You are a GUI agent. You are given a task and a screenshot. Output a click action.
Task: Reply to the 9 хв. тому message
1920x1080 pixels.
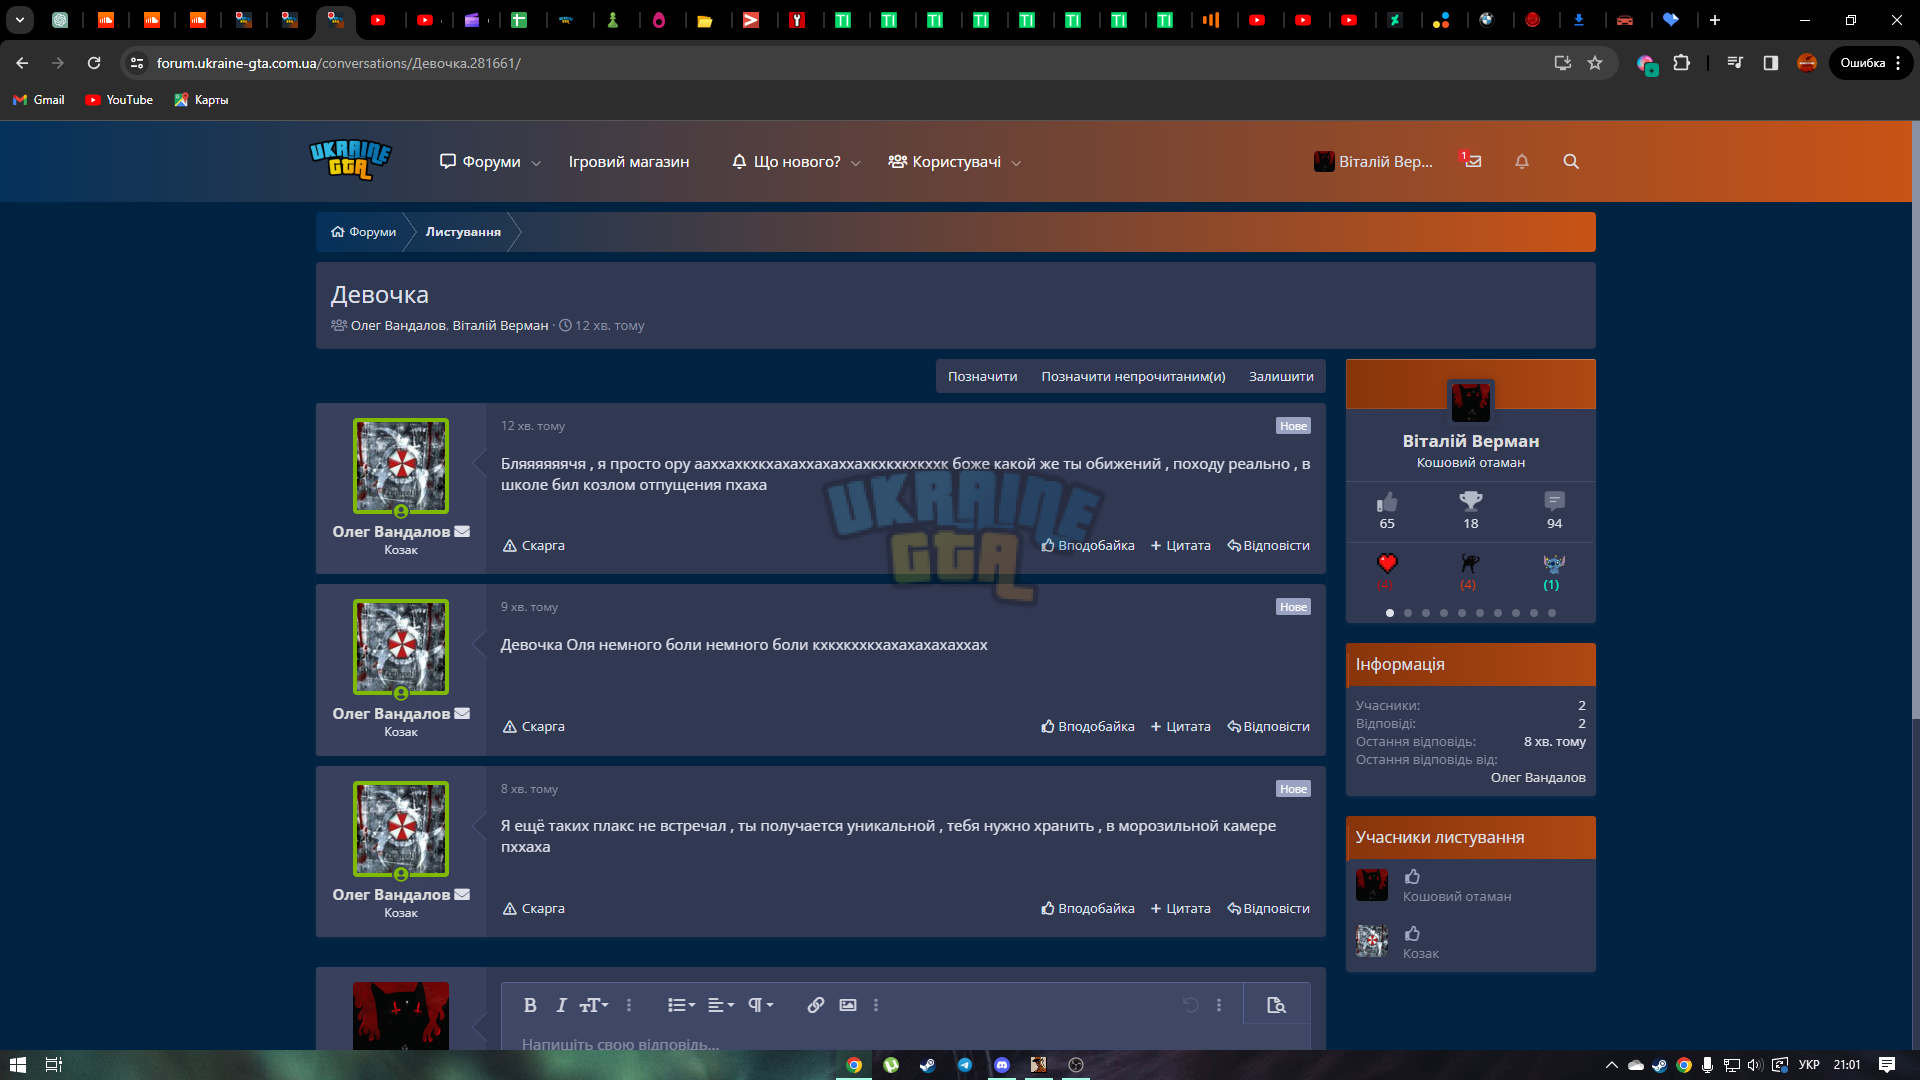point(1268,727)
